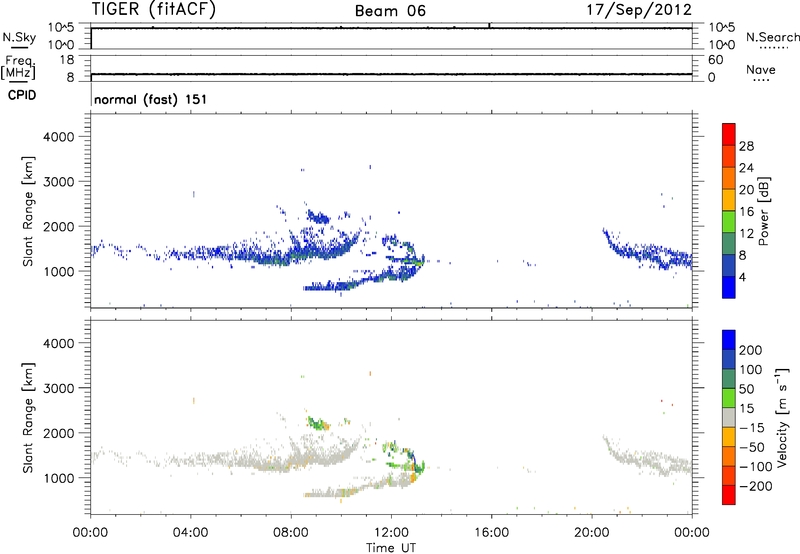Pick the yellow-orange 16–20 dB power segment
The image size is (800, 554).
coord(729,199)
